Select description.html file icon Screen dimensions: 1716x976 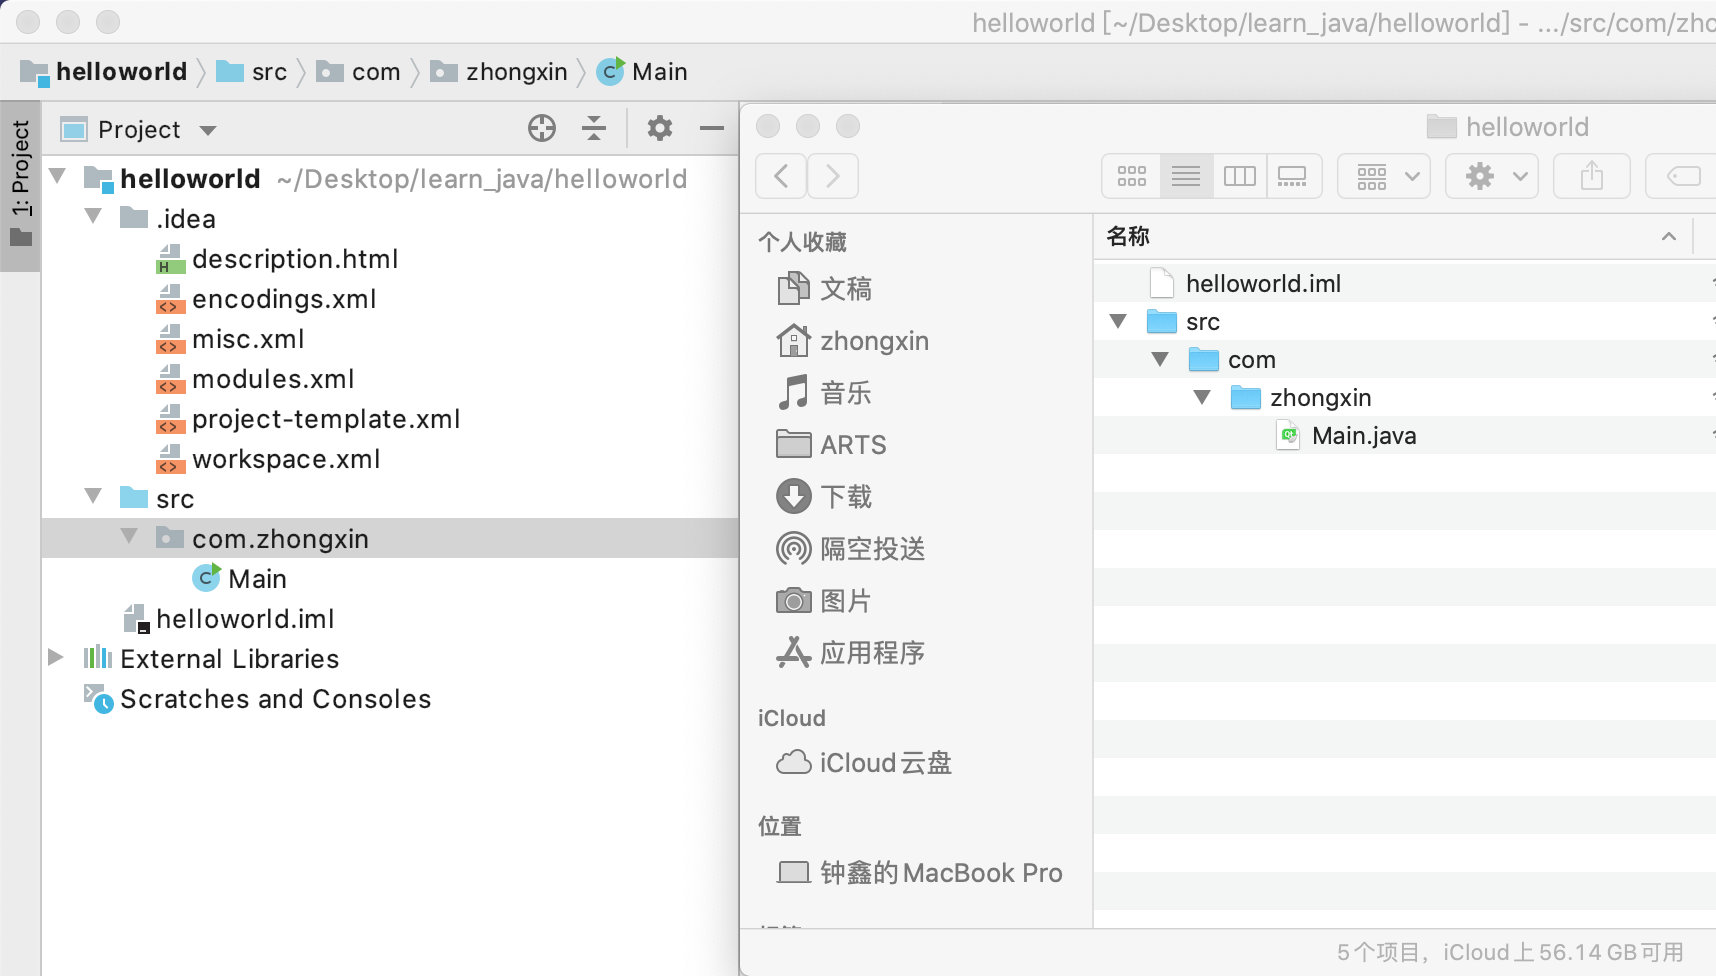(171, 259)
